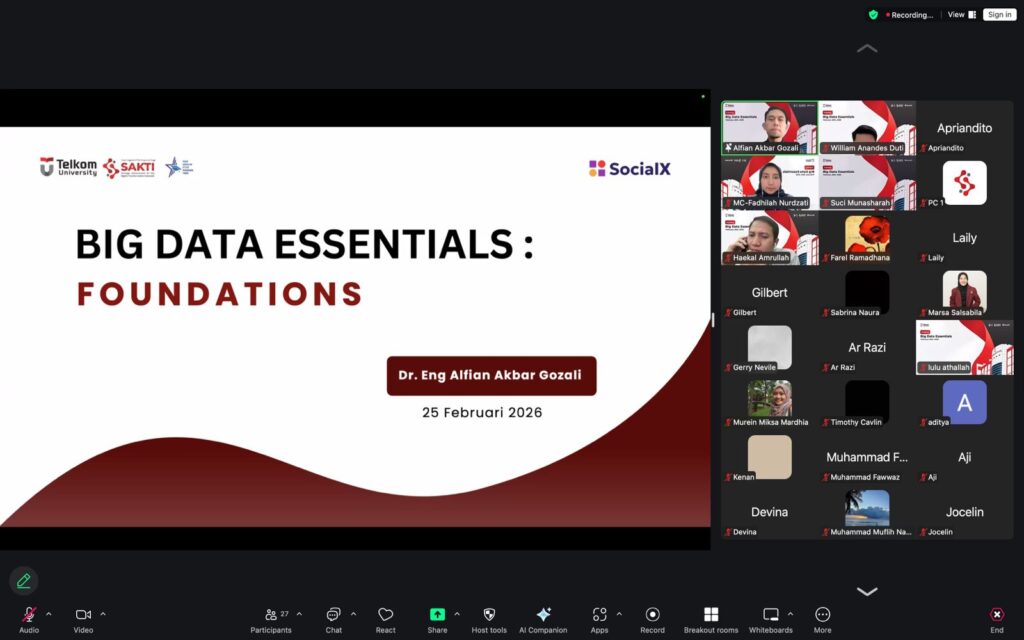Open the View layout menu

(x=961, y=15)
